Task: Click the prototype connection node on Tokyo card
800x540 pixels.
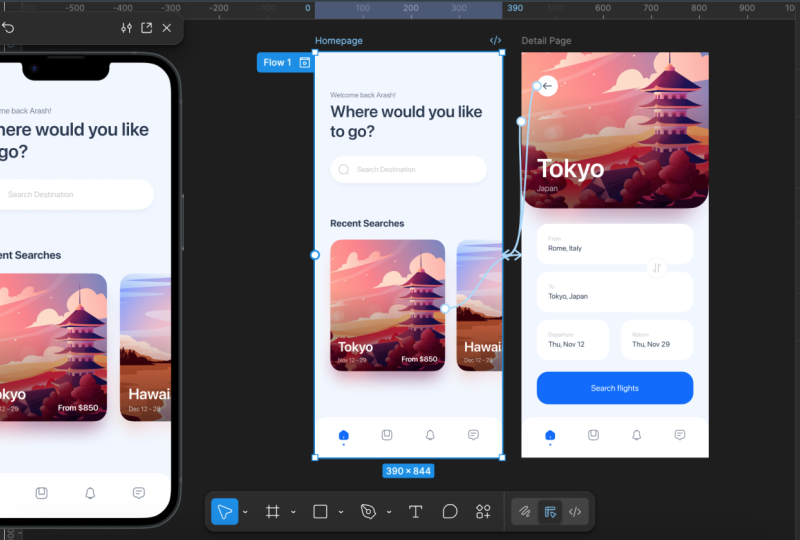Action: (x=445, y=308)
